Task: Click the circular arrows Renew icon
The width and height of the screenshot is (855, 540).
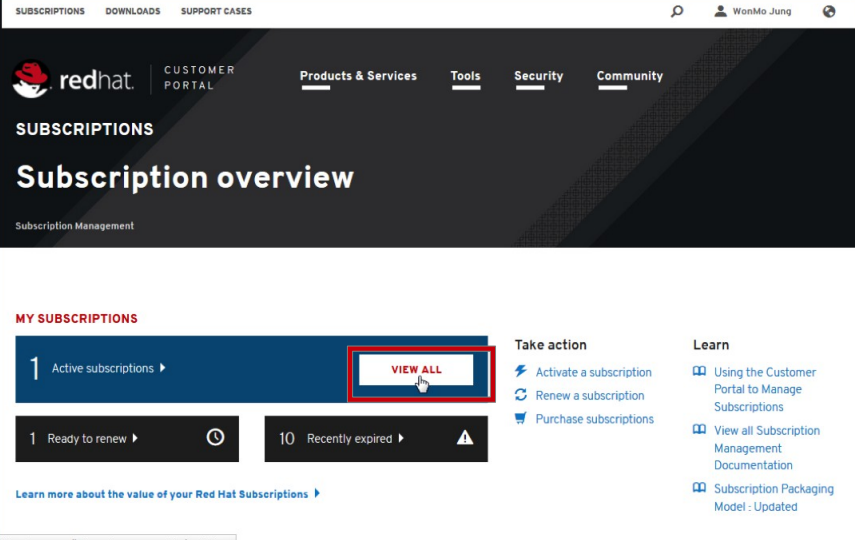Action: tap(521, 395)
